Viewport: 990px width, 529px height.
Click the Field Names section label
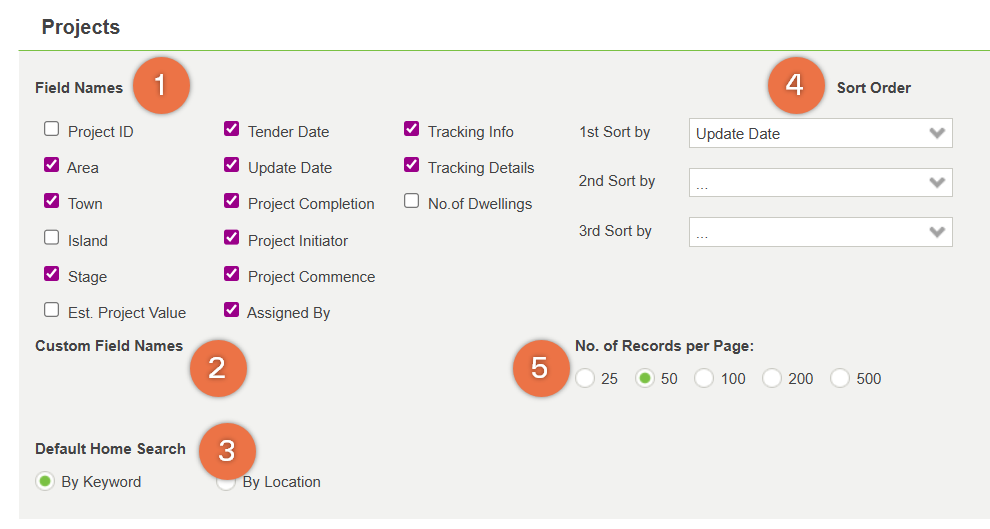click(x=79, y=88)
